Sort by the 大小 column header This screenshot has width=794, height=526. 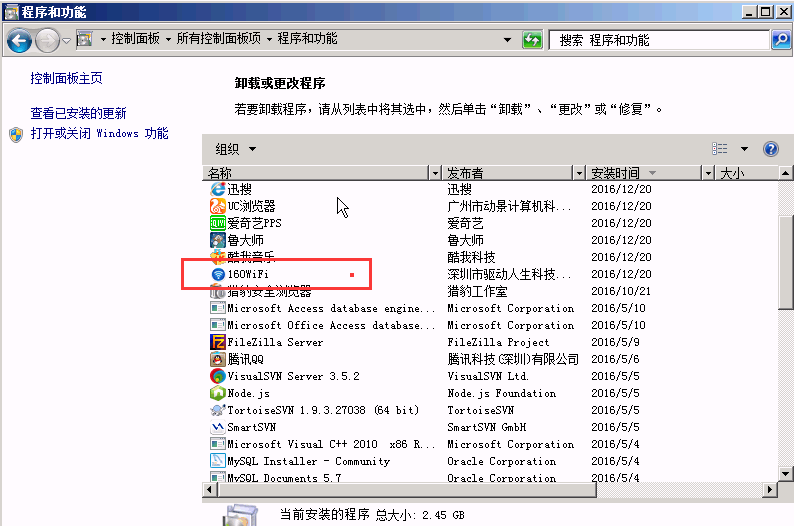[x=747, y=173]
